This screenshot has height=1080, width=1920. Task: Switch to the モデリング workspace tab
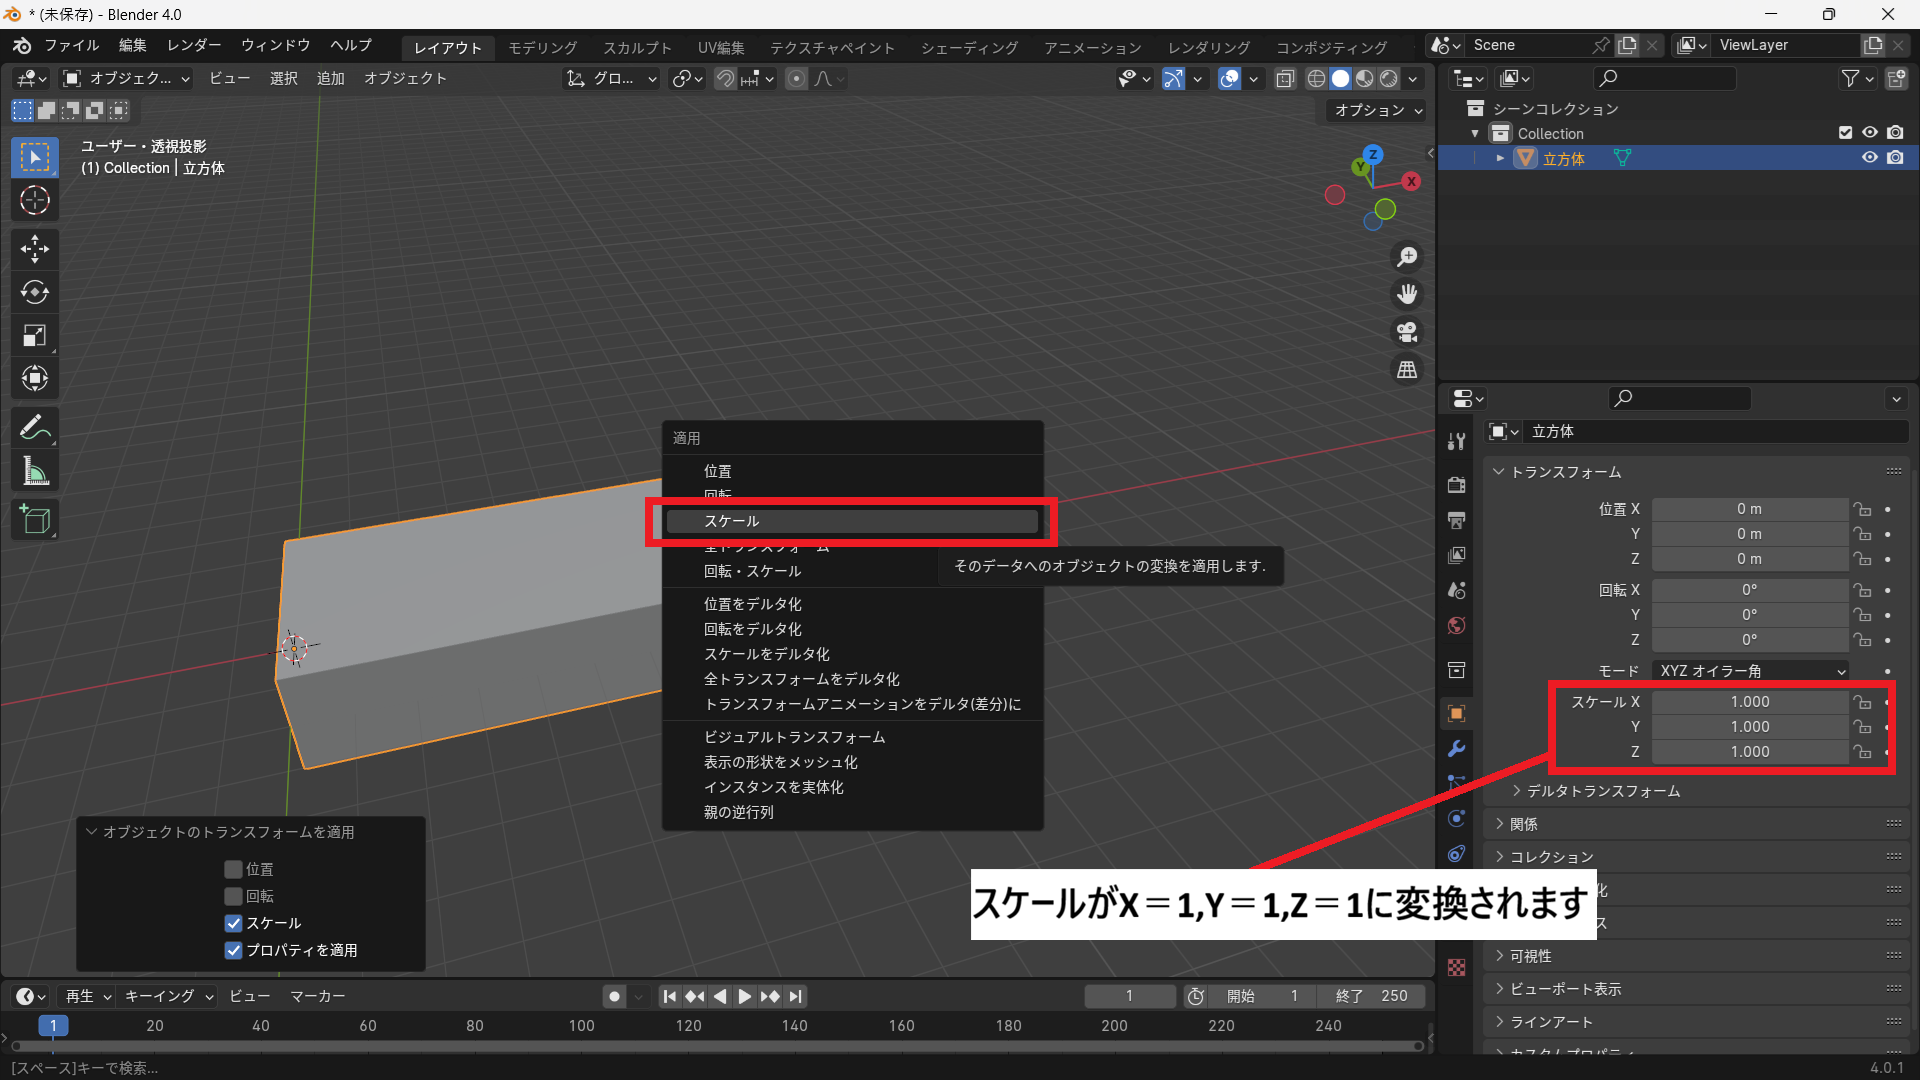click(x=542, y=47)
